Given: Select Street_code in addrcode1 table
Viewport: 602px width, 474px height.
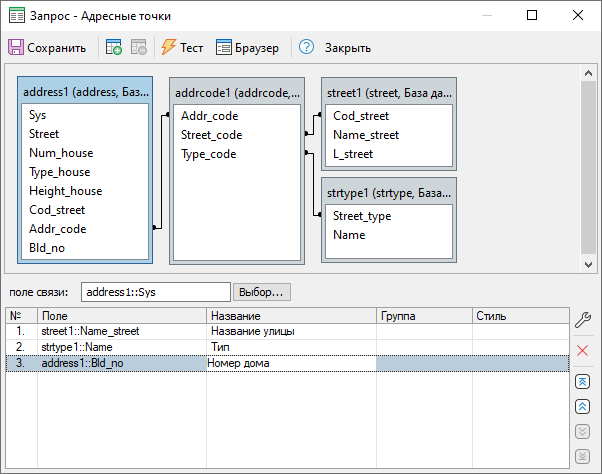Looking at the screenshot, I should click(x=210, y=135).
